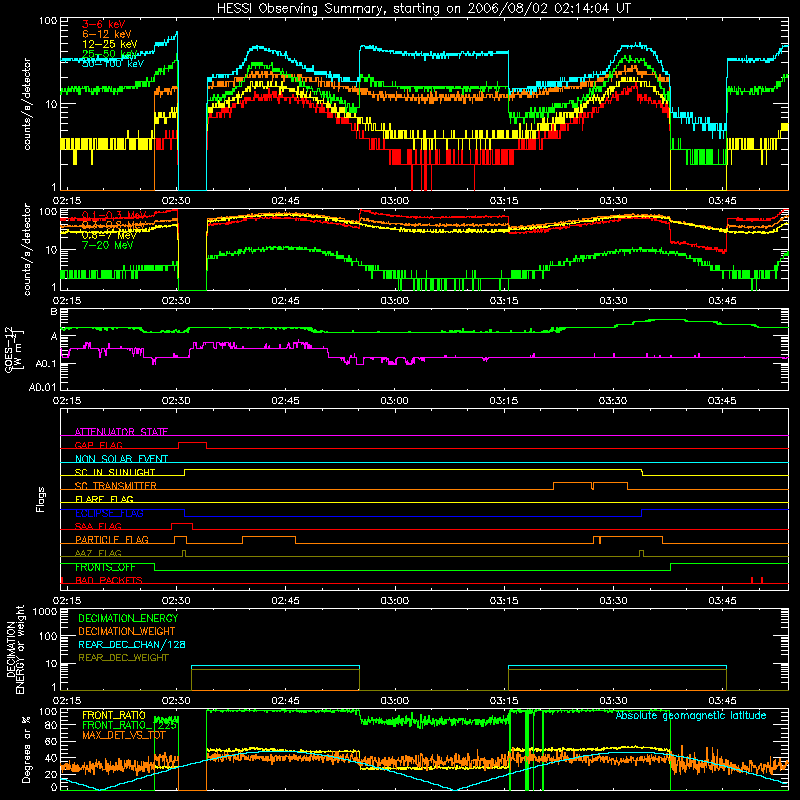This screenshot has width=800, height=800.
Task: Click the 80 tick on Degrees or % axis
Action: 51,725
